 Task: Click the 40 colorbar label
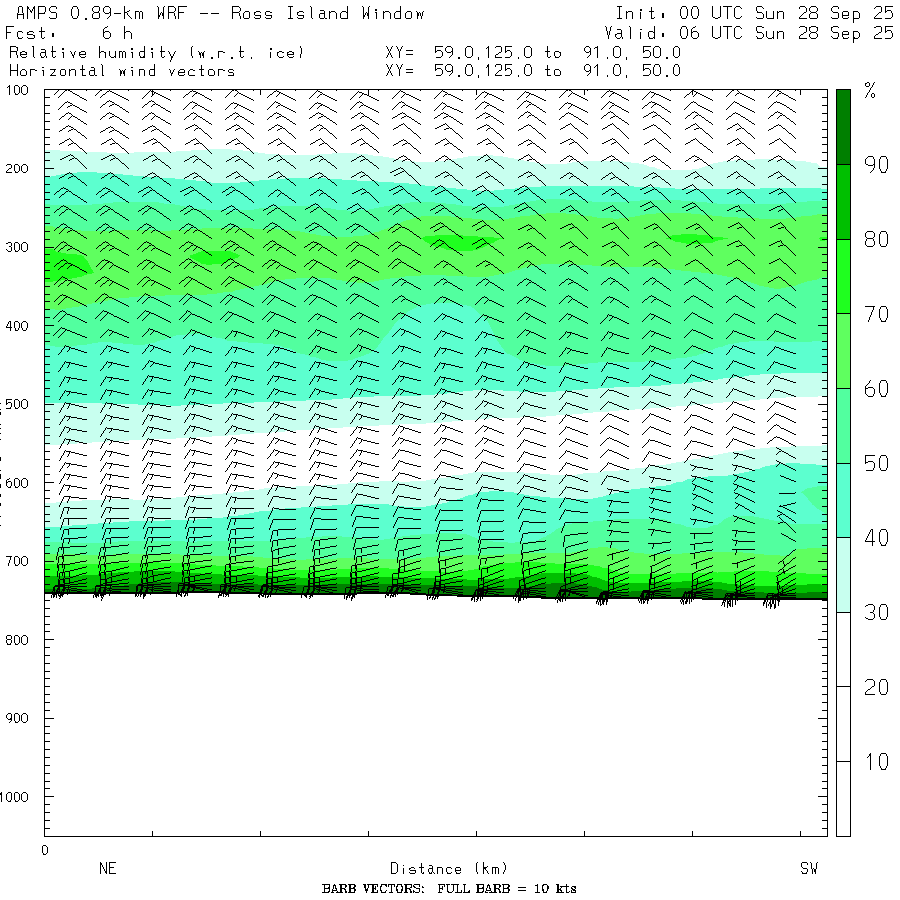point(876,538)
